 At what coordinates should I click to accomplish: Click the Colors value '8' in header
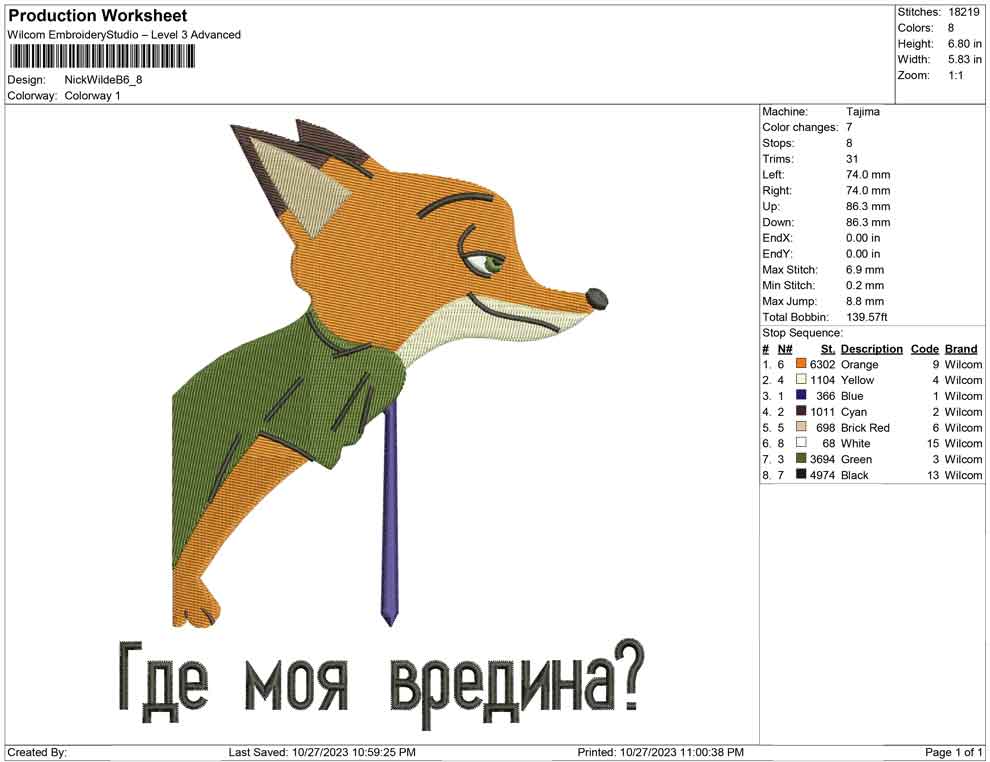click(x=951, y=28)
